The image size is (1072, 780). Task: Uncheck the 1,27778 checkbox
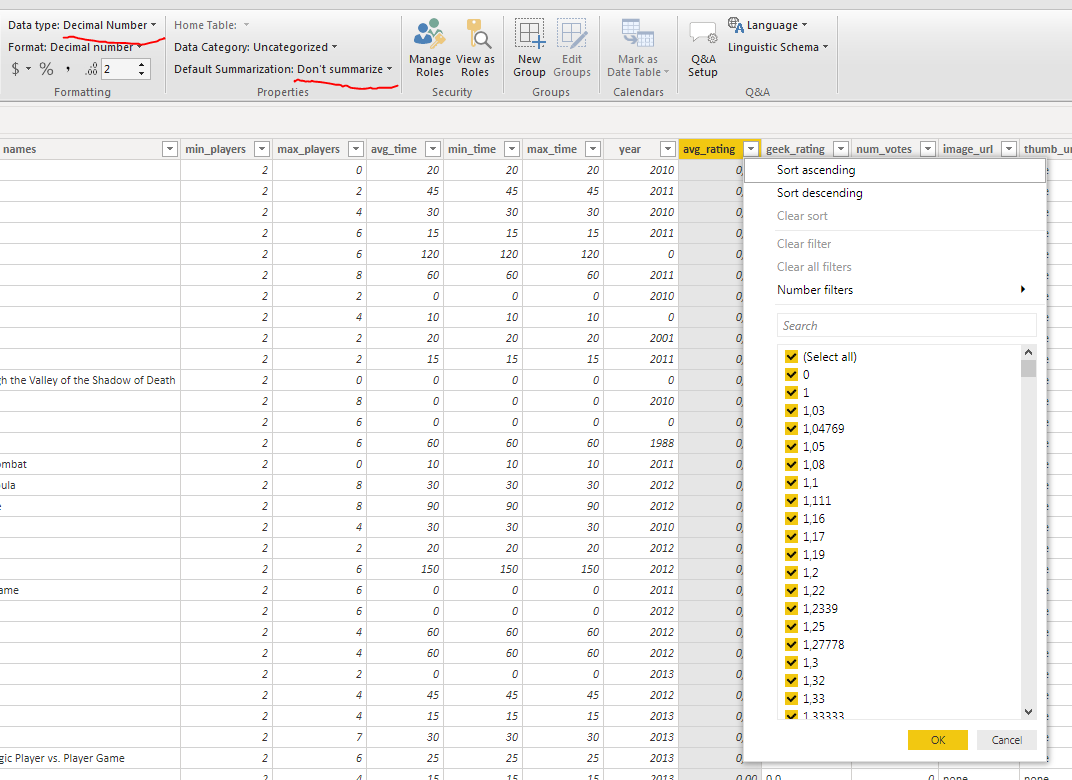point(792,645)
